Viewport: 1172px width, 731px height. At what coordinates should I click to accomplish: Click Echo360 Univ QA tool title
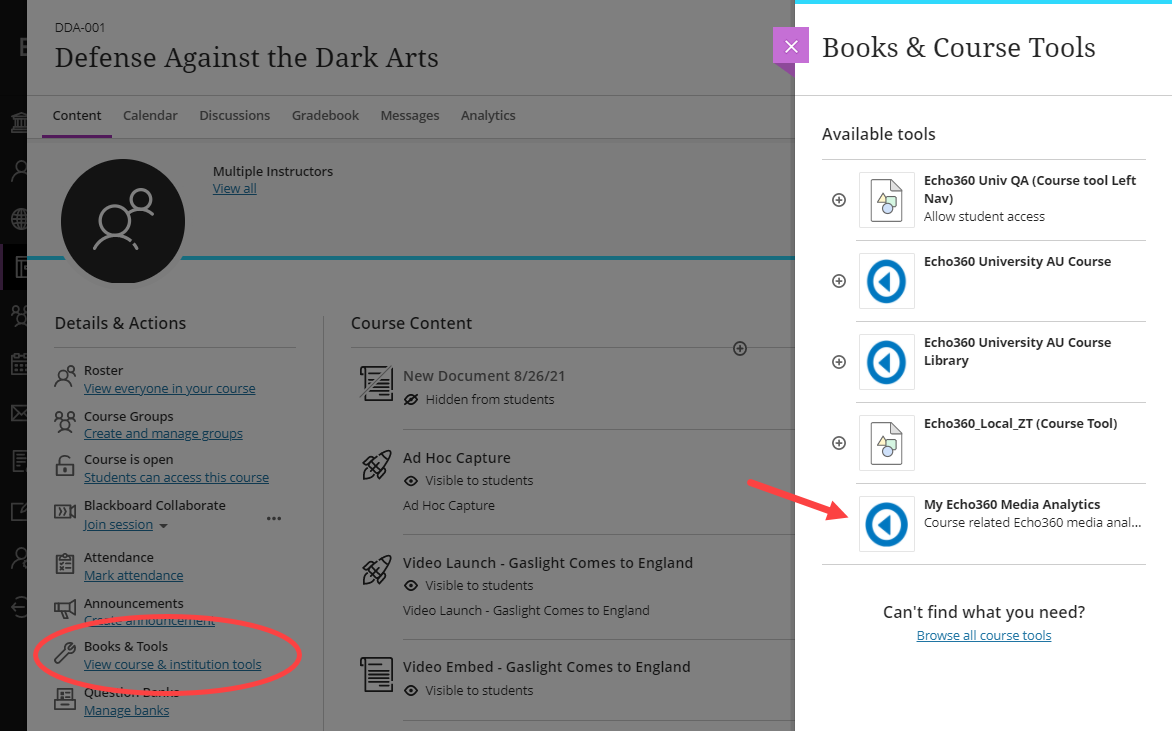(x=1029, y=189)
